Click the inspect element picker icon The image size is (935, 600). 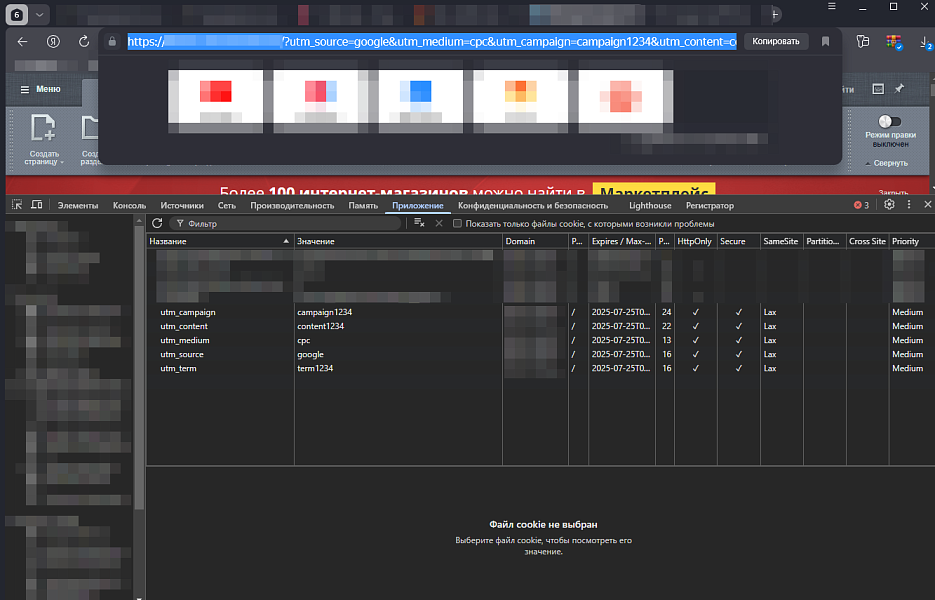17,205
